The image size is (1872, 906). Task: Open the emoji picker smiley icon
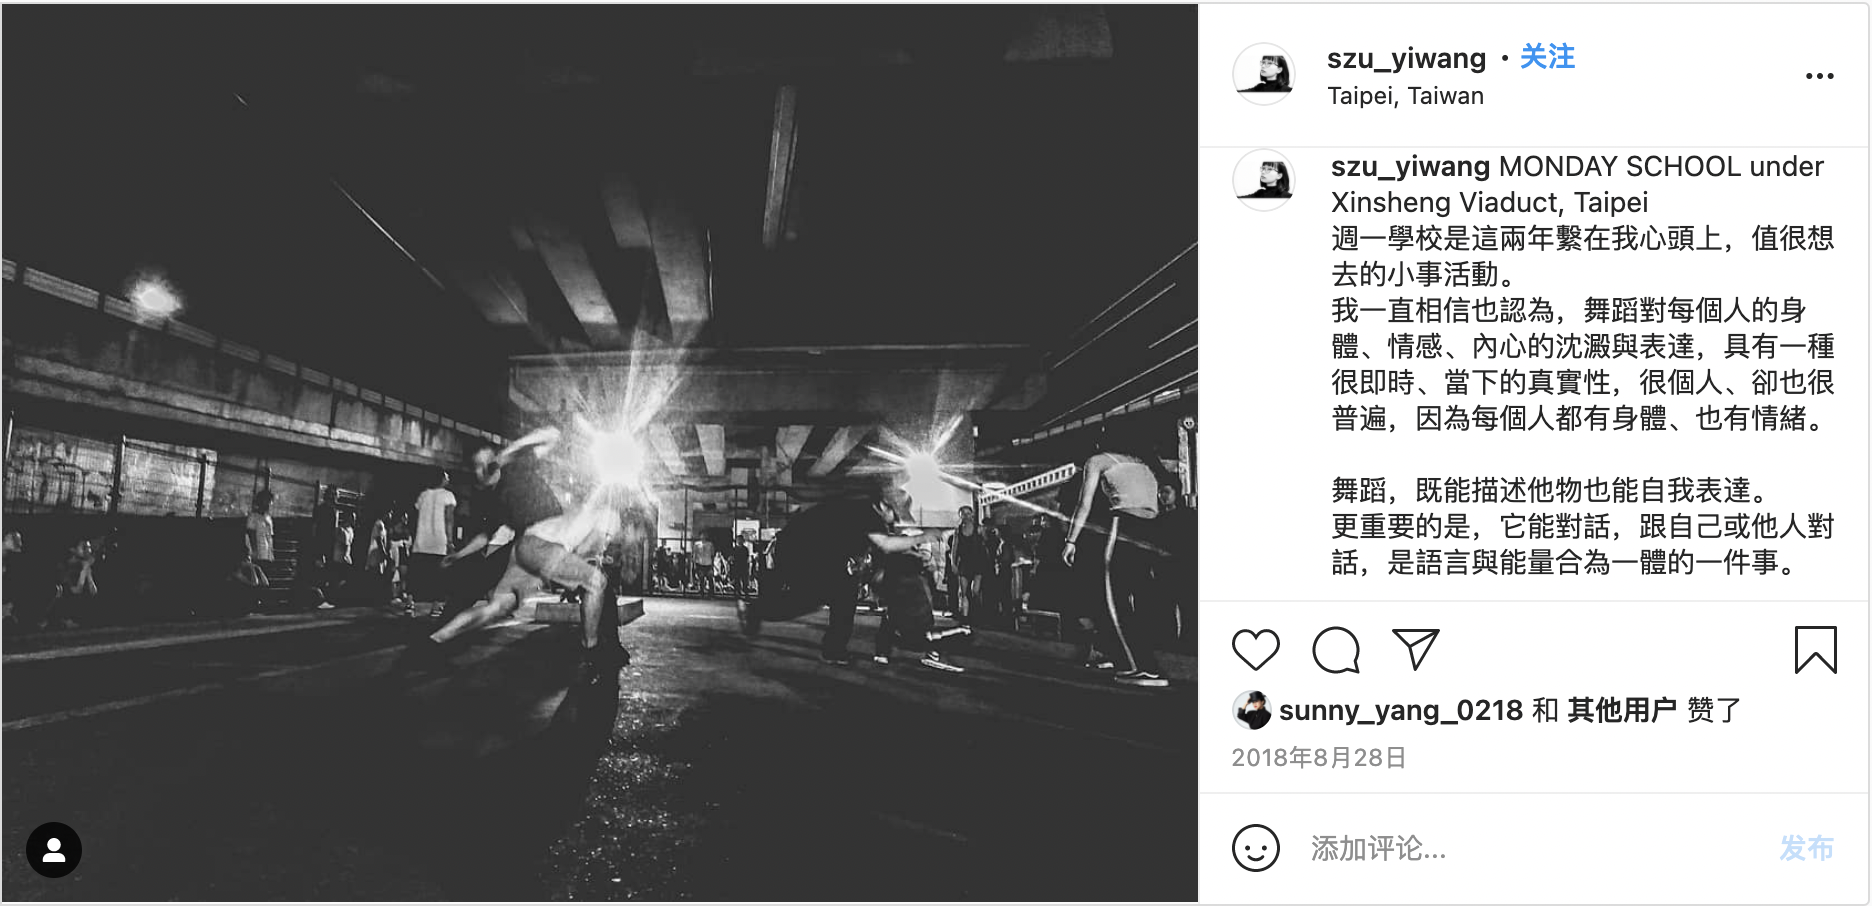point(1256,848)
